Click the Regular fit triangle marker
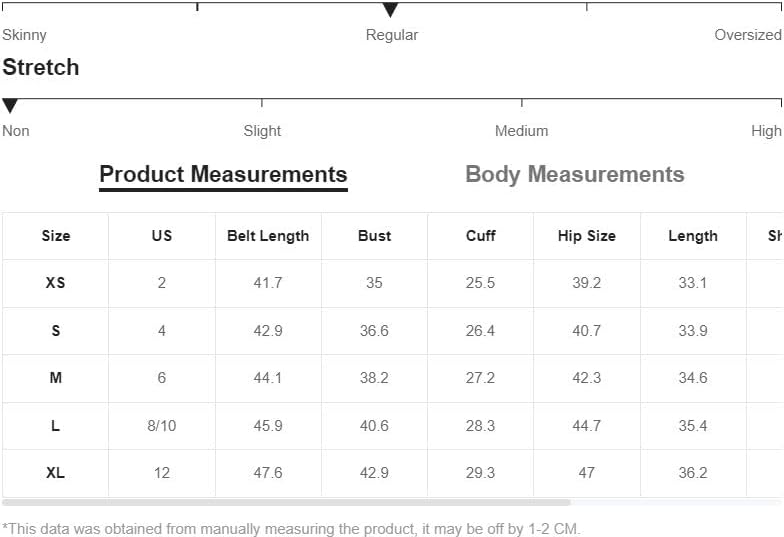 390,10
